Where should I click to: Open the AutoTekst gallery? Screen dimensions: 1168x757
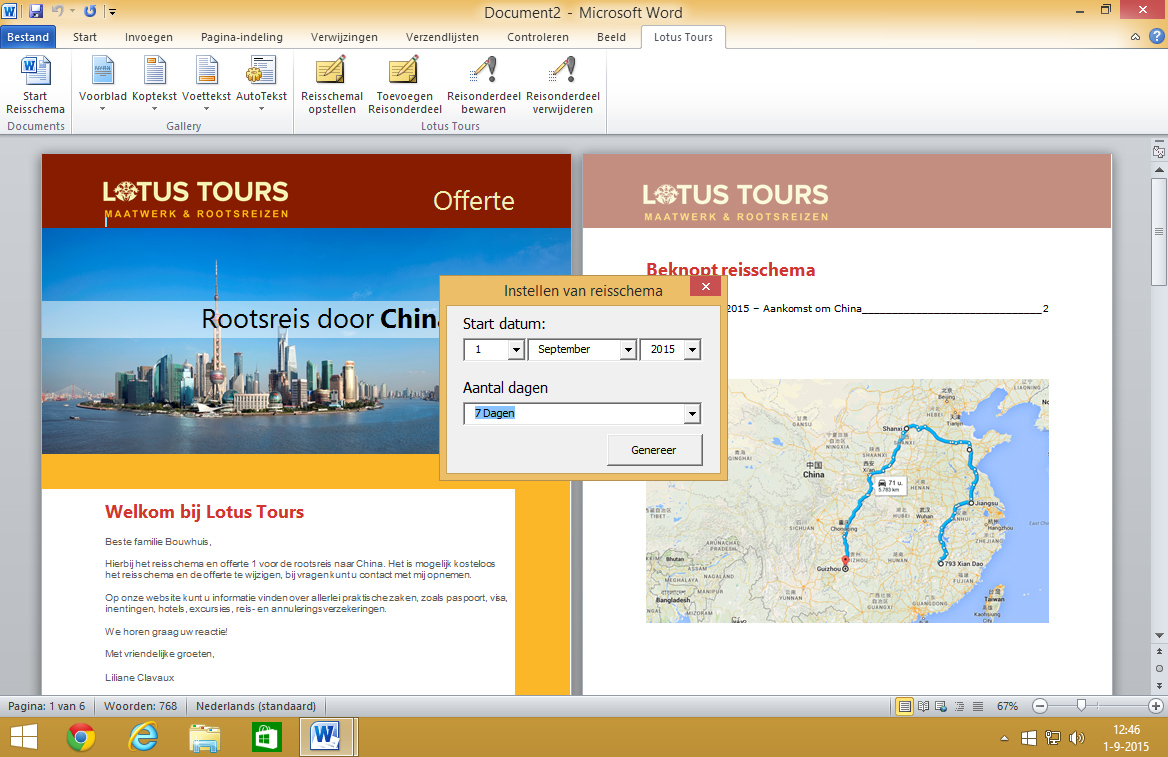pyautogui.click(x=261, y=83)
